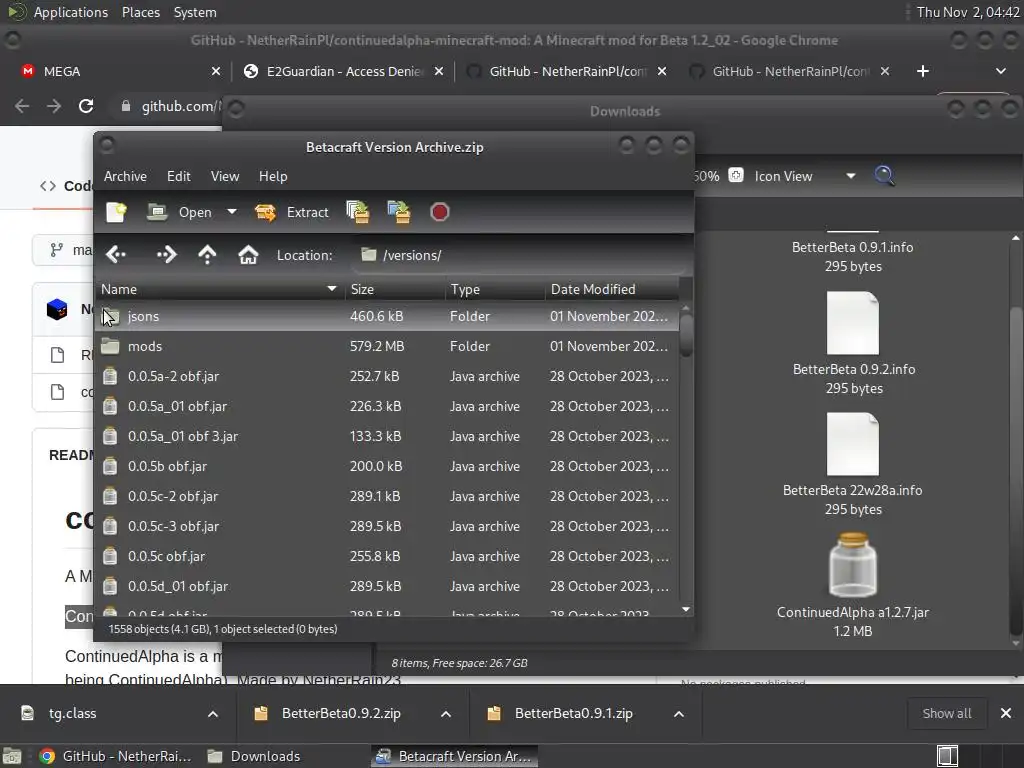Open options for the tg.class download
This screenshot has height=768, width=1024.
point(213,714)
